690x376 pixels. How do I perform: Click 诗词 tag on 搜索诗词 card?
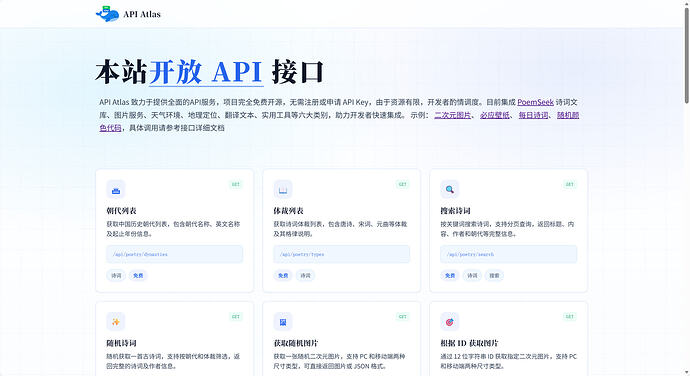click(472, 276)
